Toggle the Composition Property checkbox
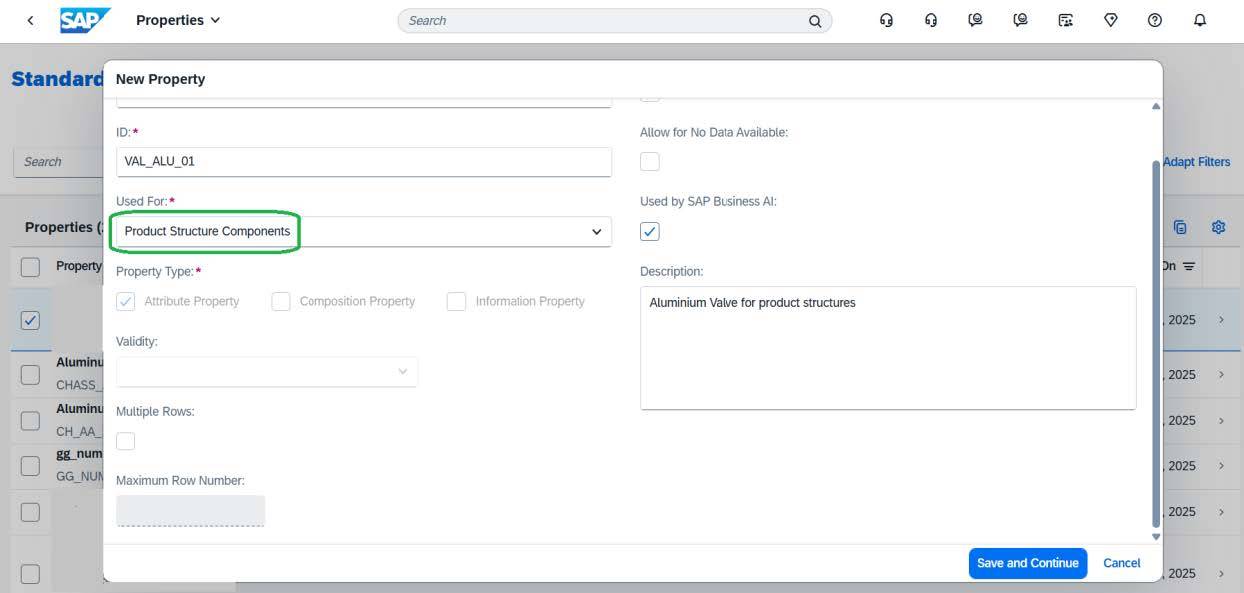 point(281,301)
